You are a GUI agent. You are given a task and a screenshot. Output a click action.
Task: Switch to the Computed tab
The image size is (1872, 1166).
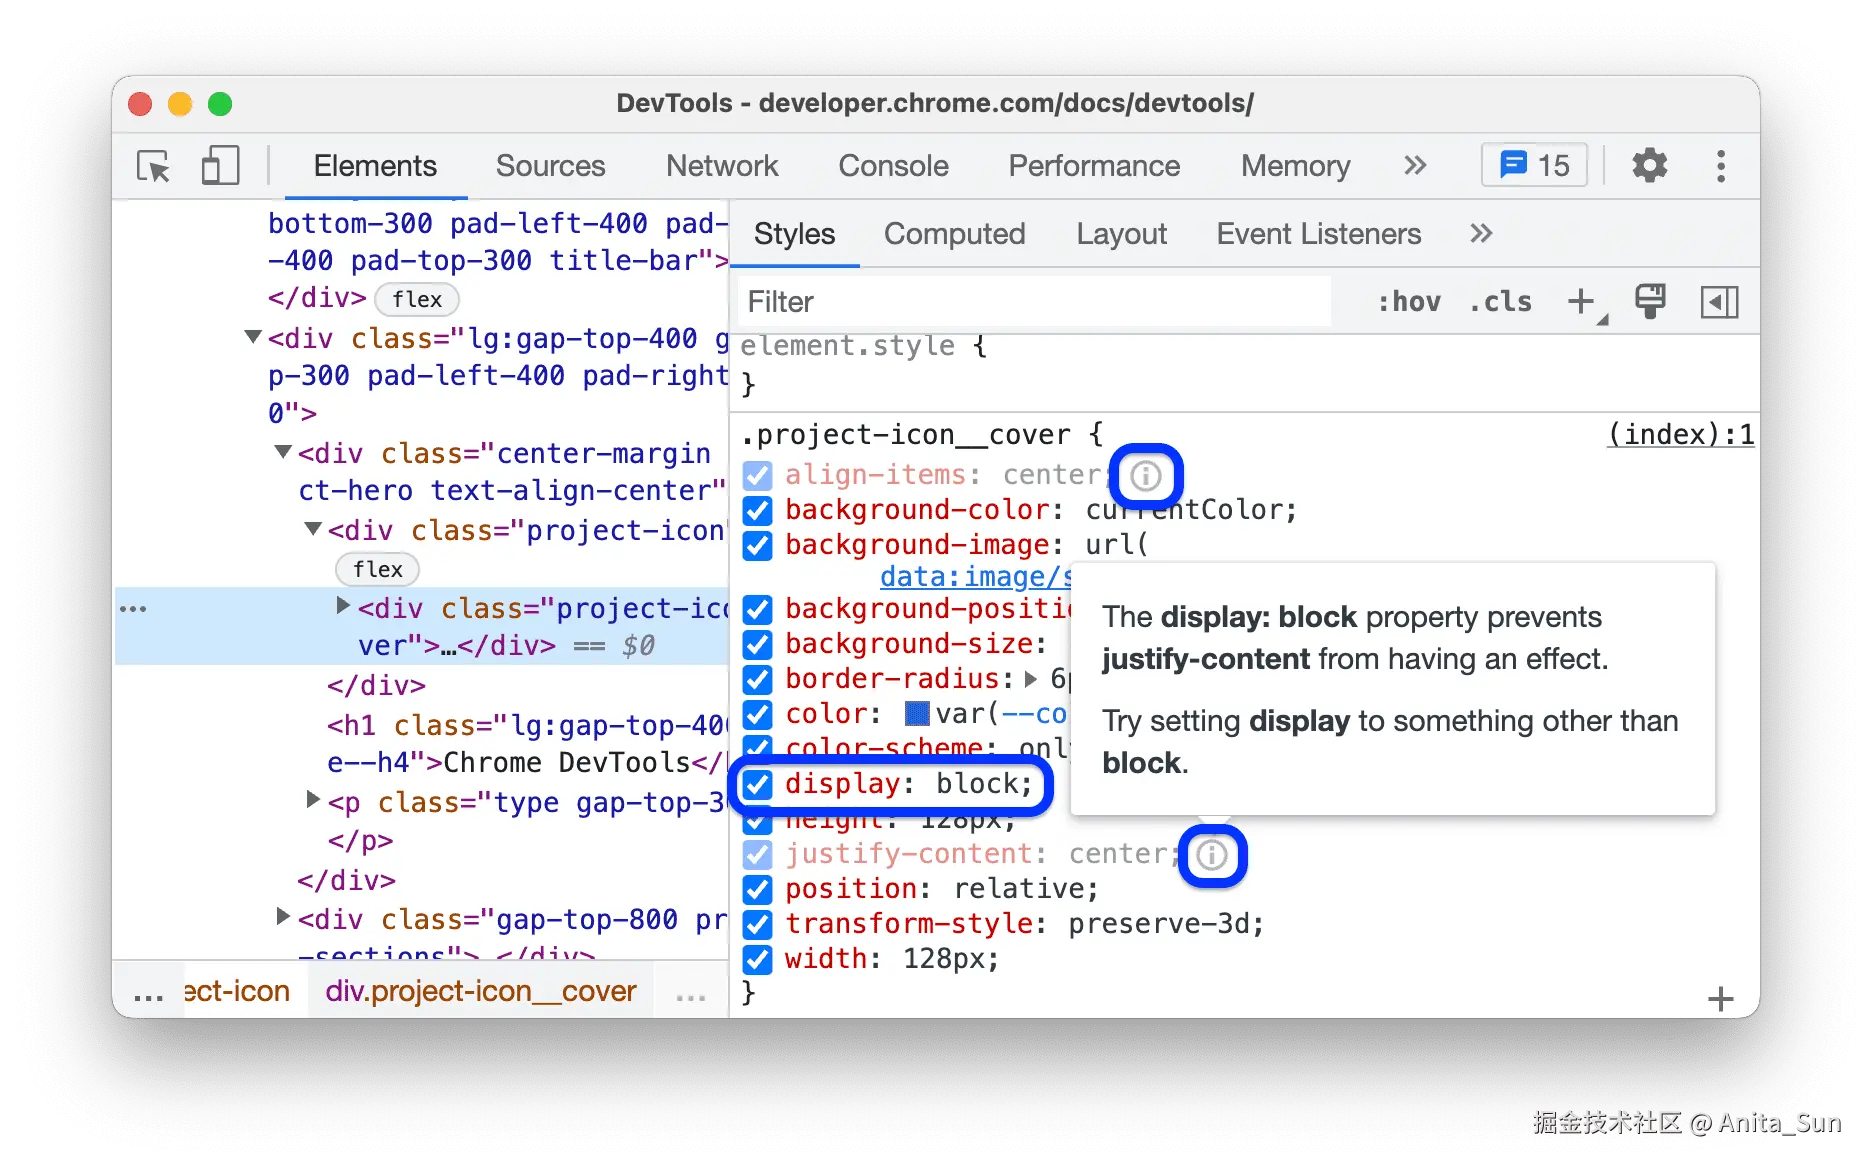pos(955,234)
